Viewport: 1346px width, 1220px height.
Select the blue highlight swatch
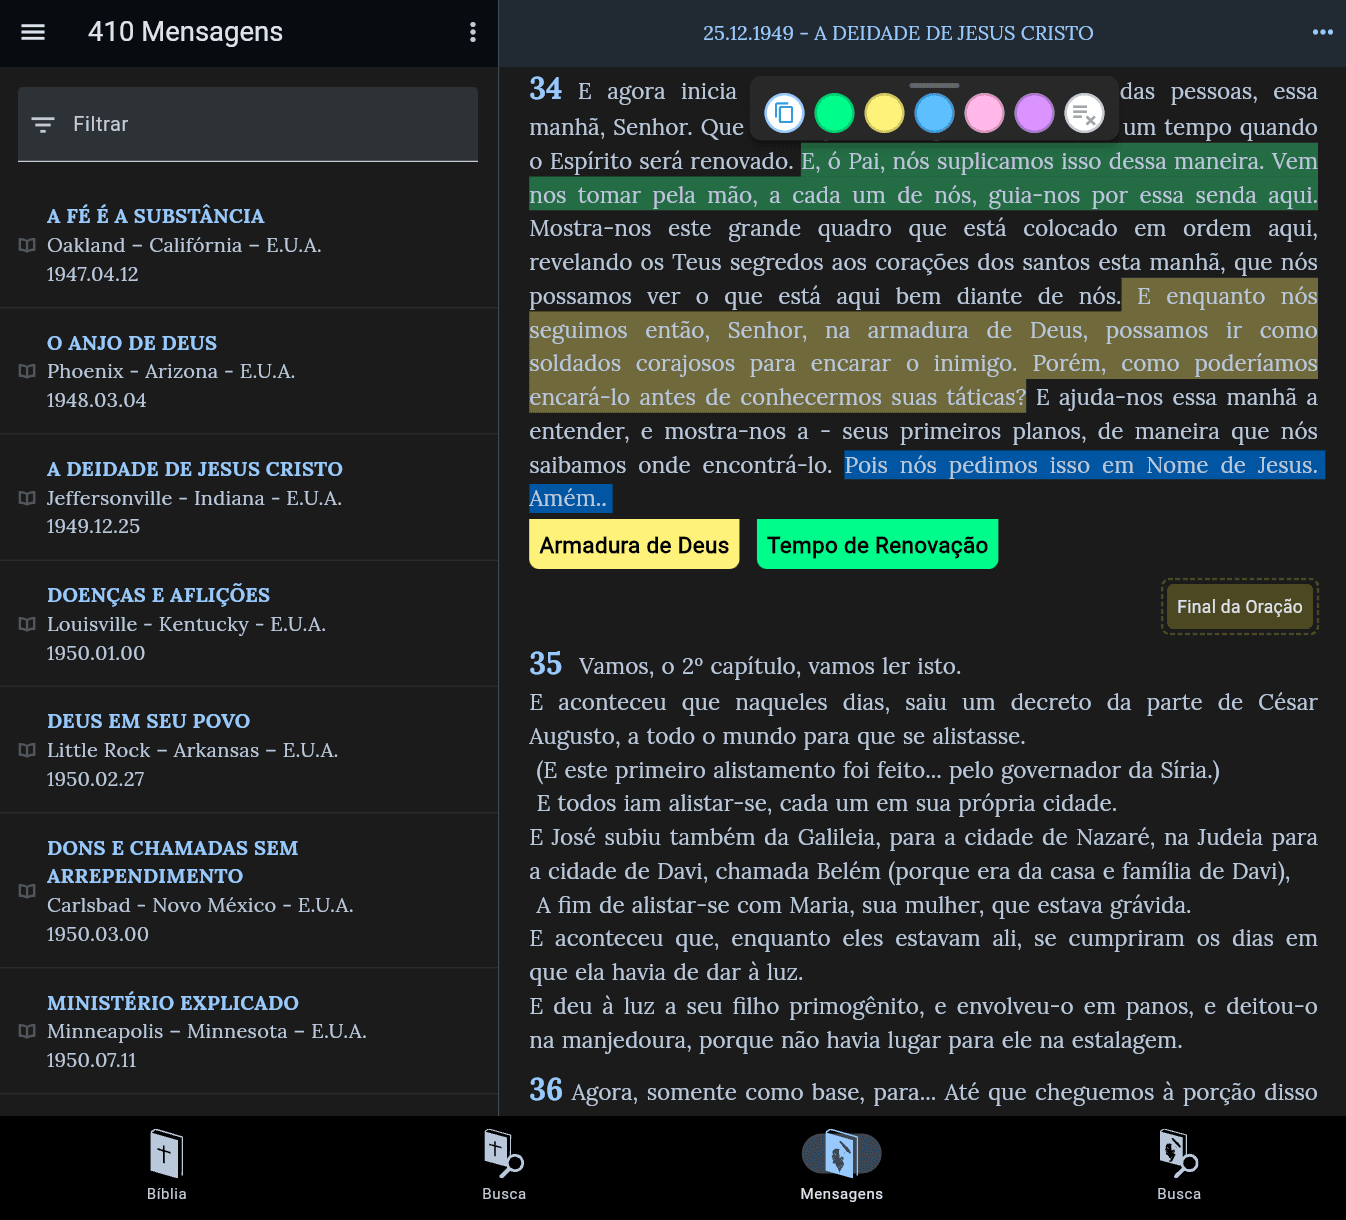[x=934, y=113]
